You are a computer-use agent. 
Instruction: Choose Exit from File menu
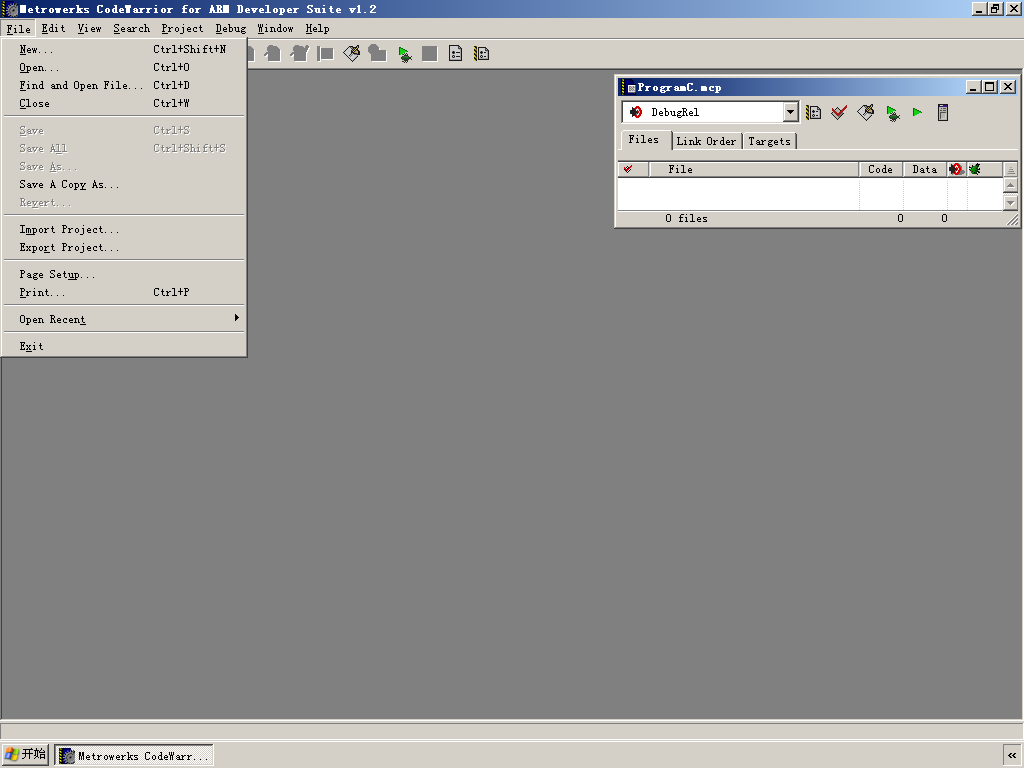coord(124,346)
